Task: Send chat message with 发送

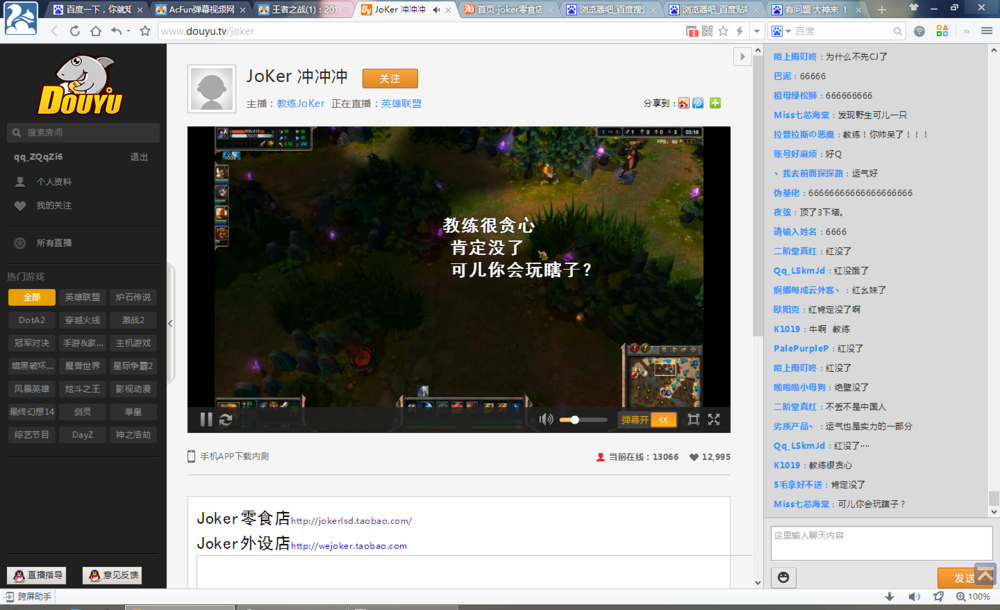Action: 964,577
